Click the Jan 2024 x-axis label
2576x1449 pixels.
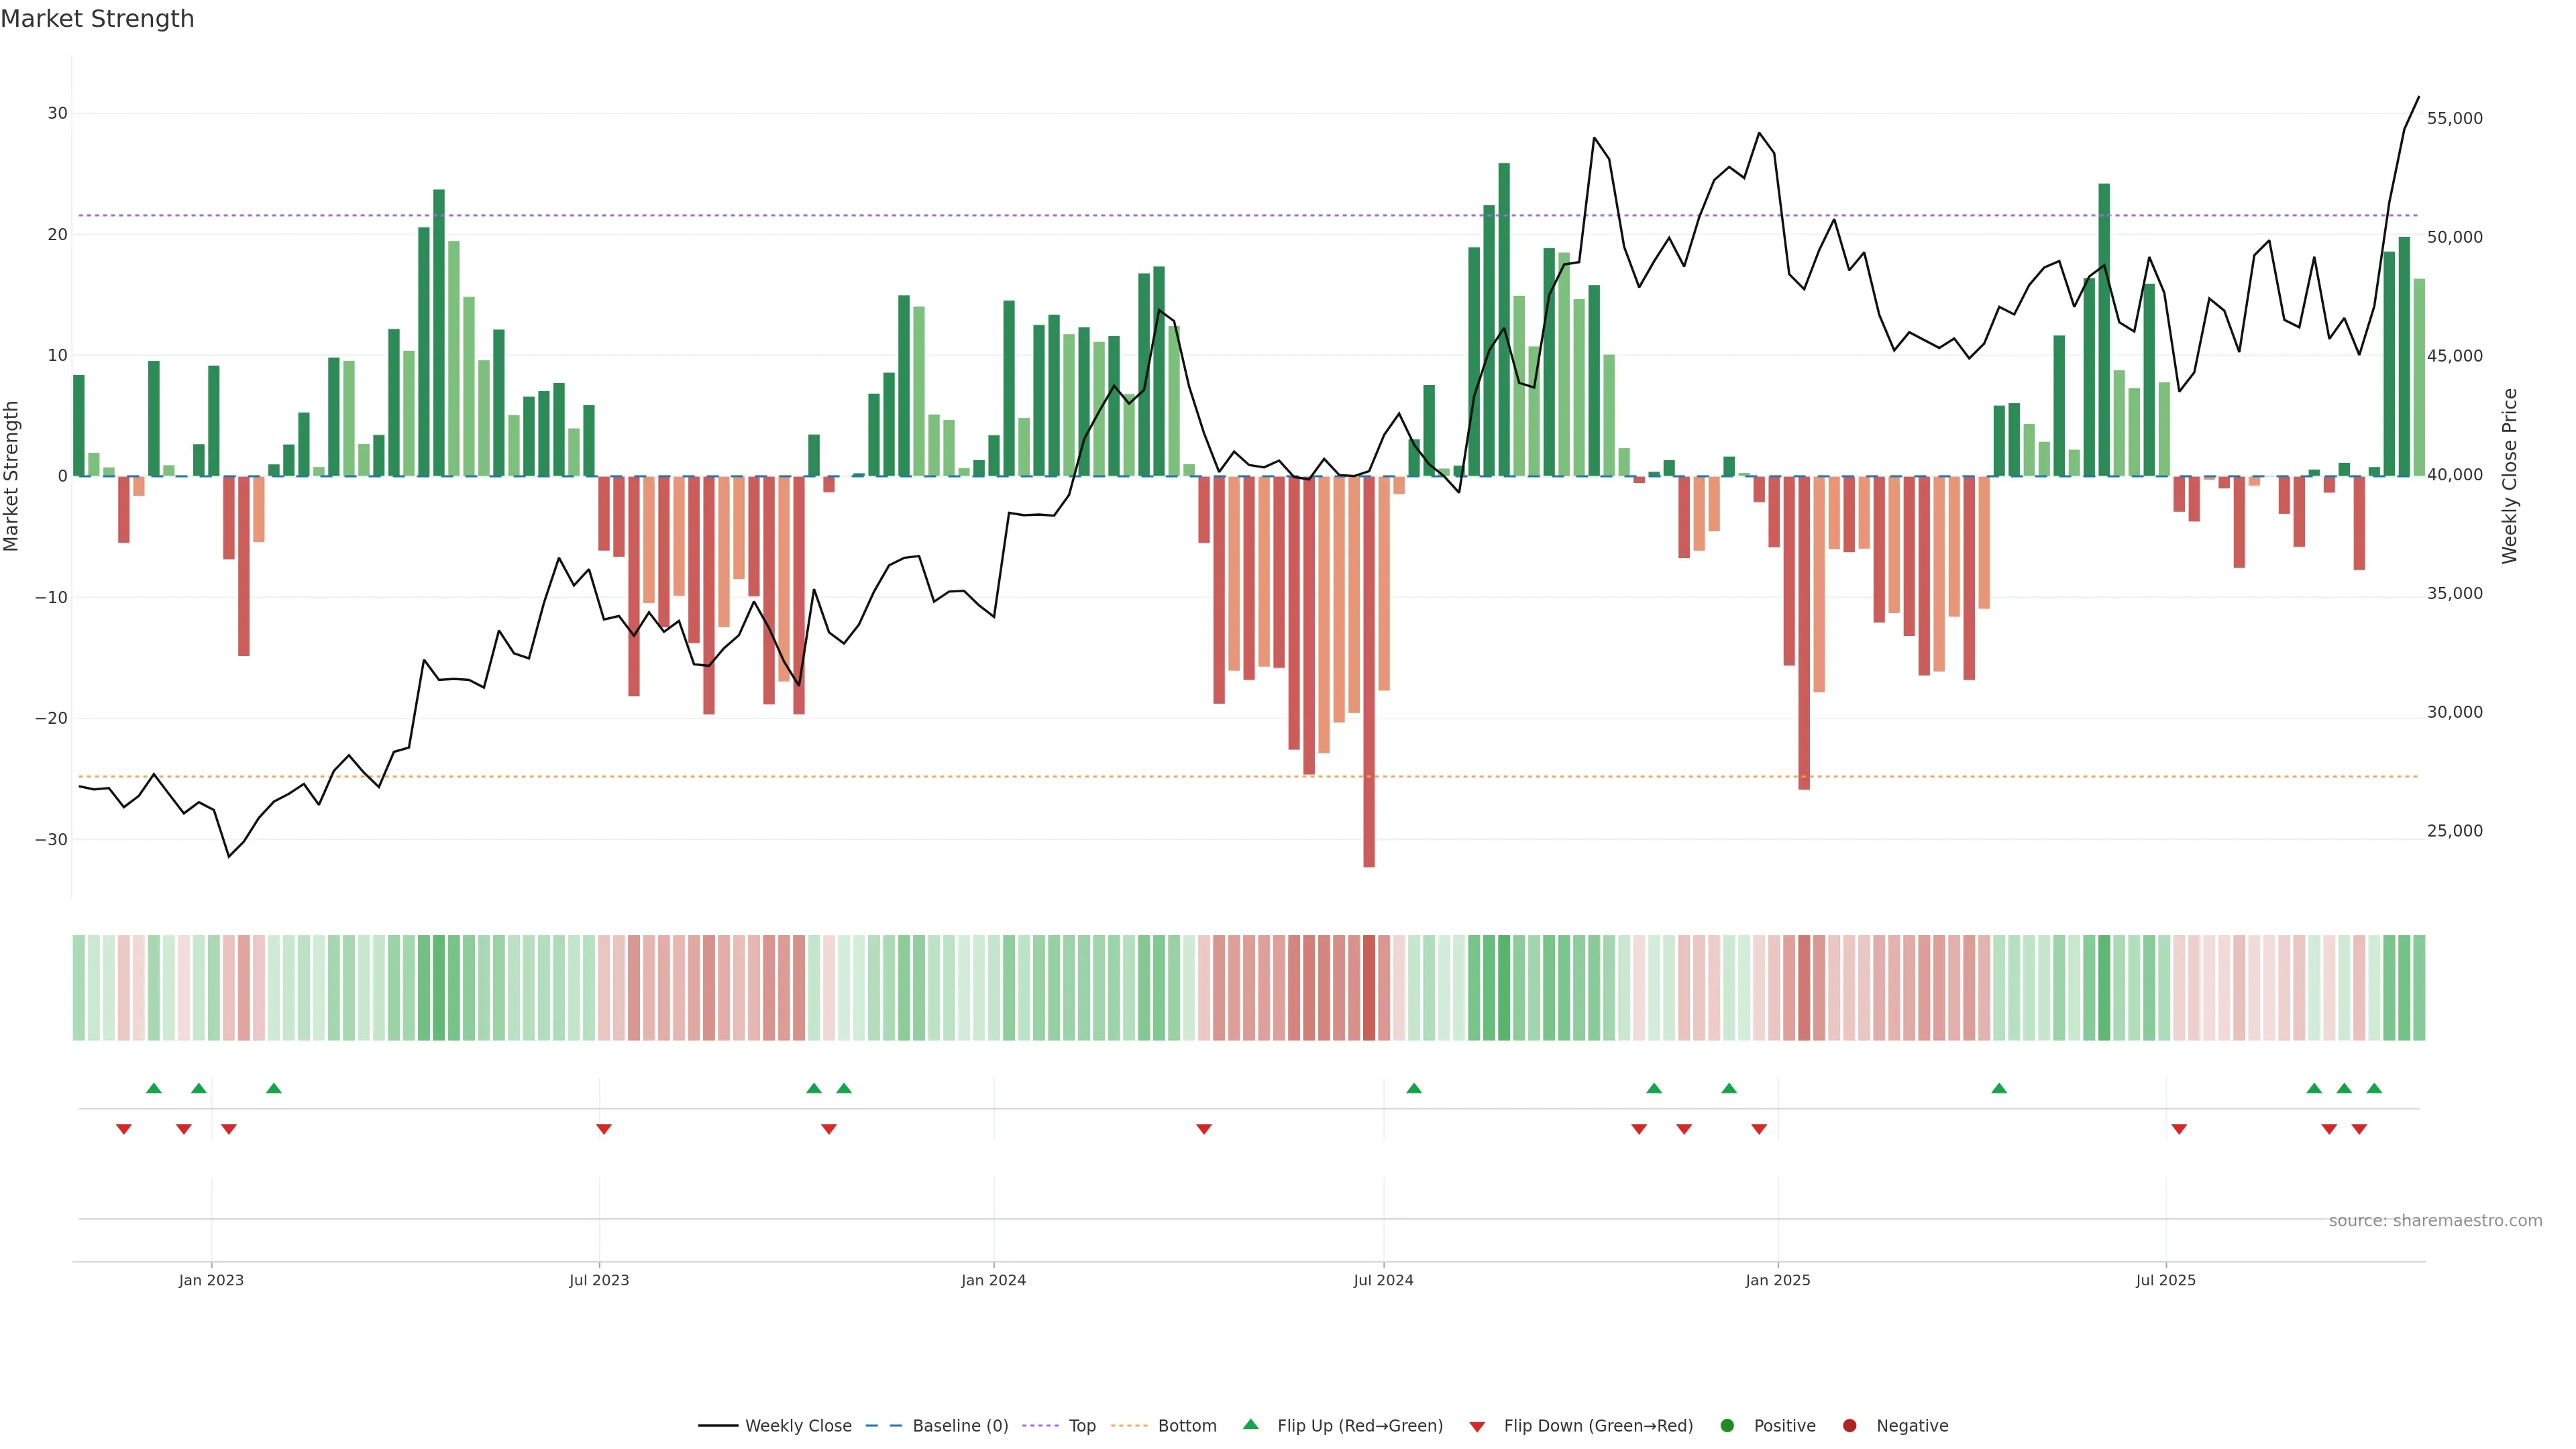point(993,1280)
